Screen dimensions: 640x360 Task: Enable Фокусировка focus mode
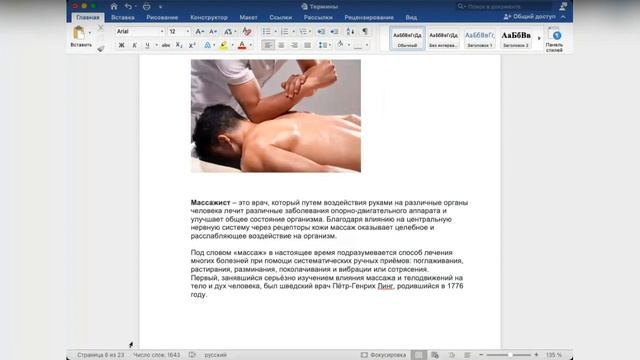point(383,355)
